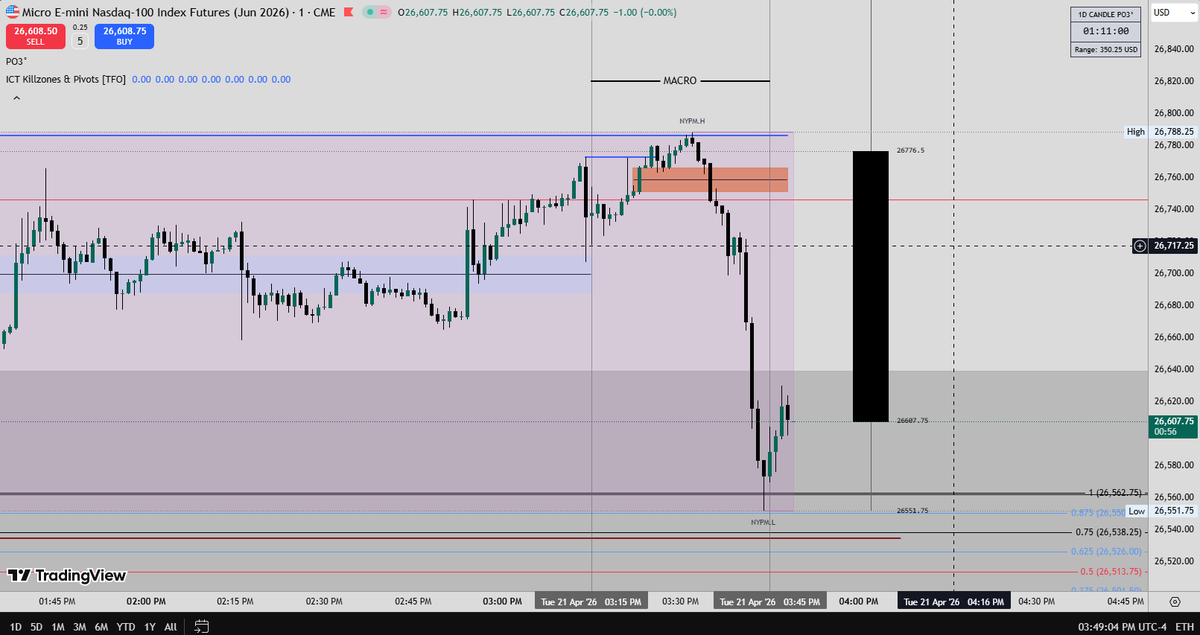The image size is (1200, 635).
Task: Set time range to 1M
Action: pos(58,626)
